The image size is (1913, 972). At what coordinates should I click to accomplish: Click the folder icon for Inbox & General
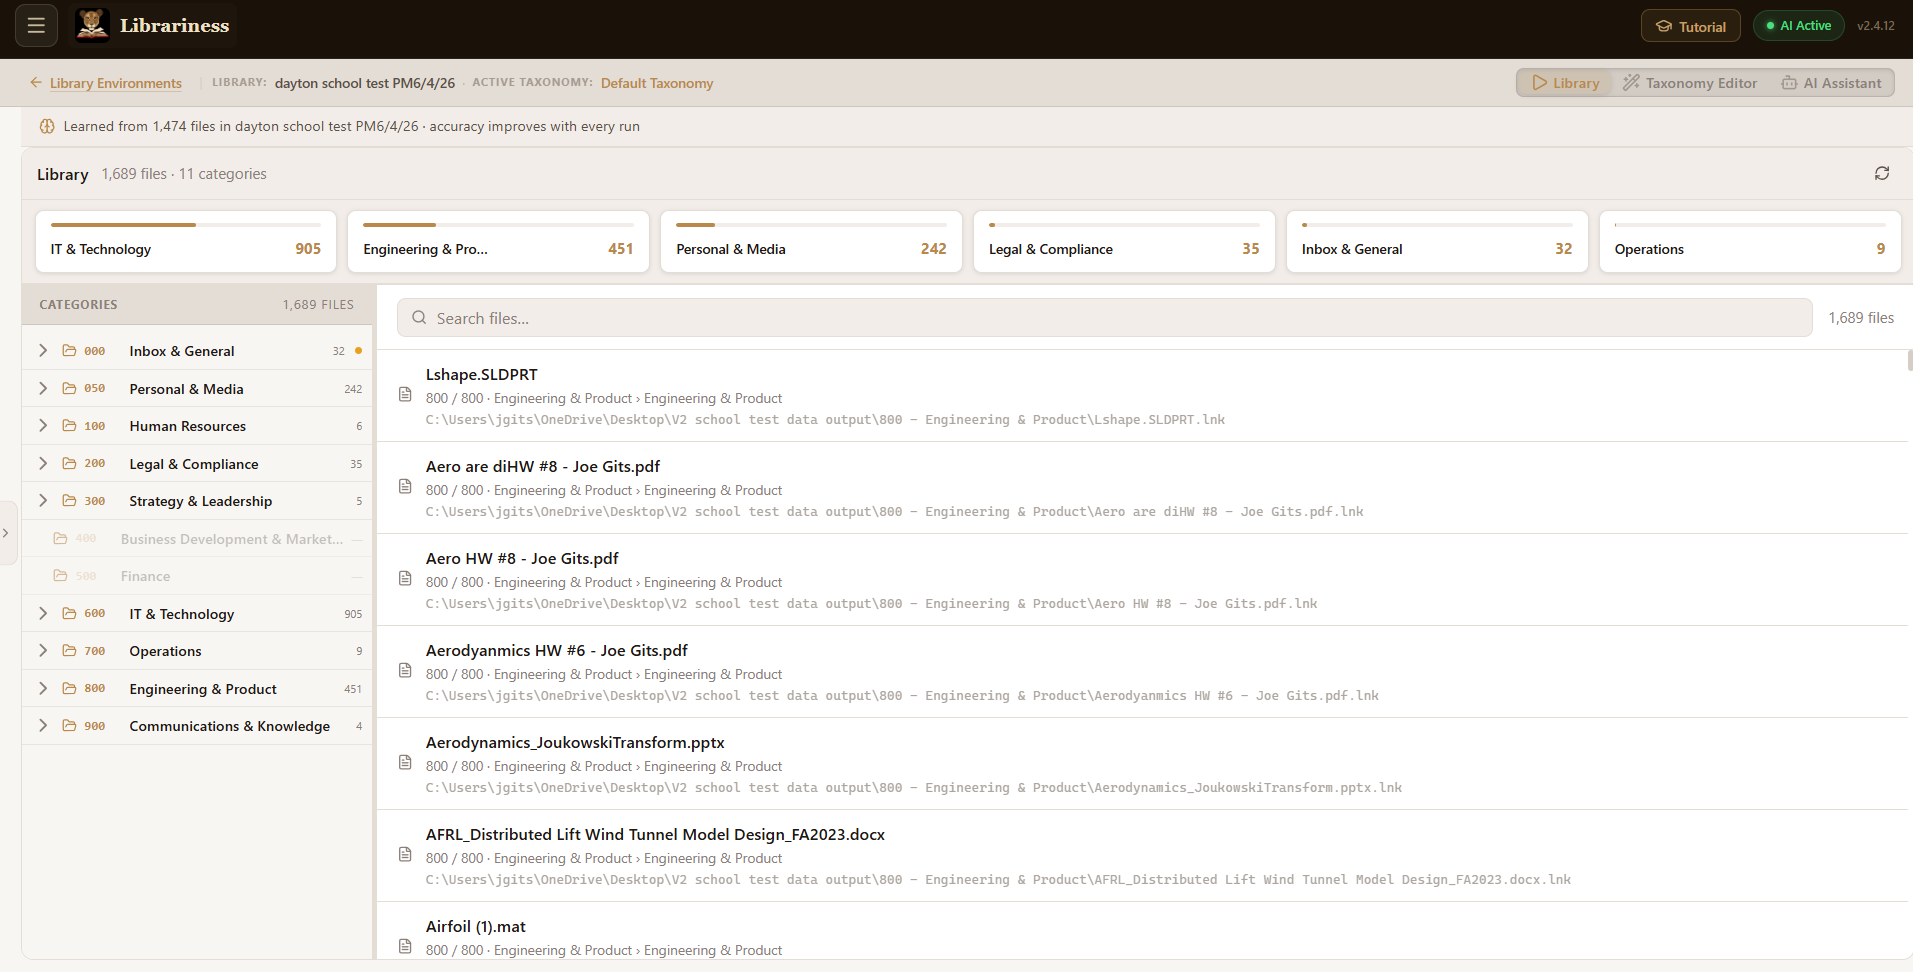pos(69,351)
